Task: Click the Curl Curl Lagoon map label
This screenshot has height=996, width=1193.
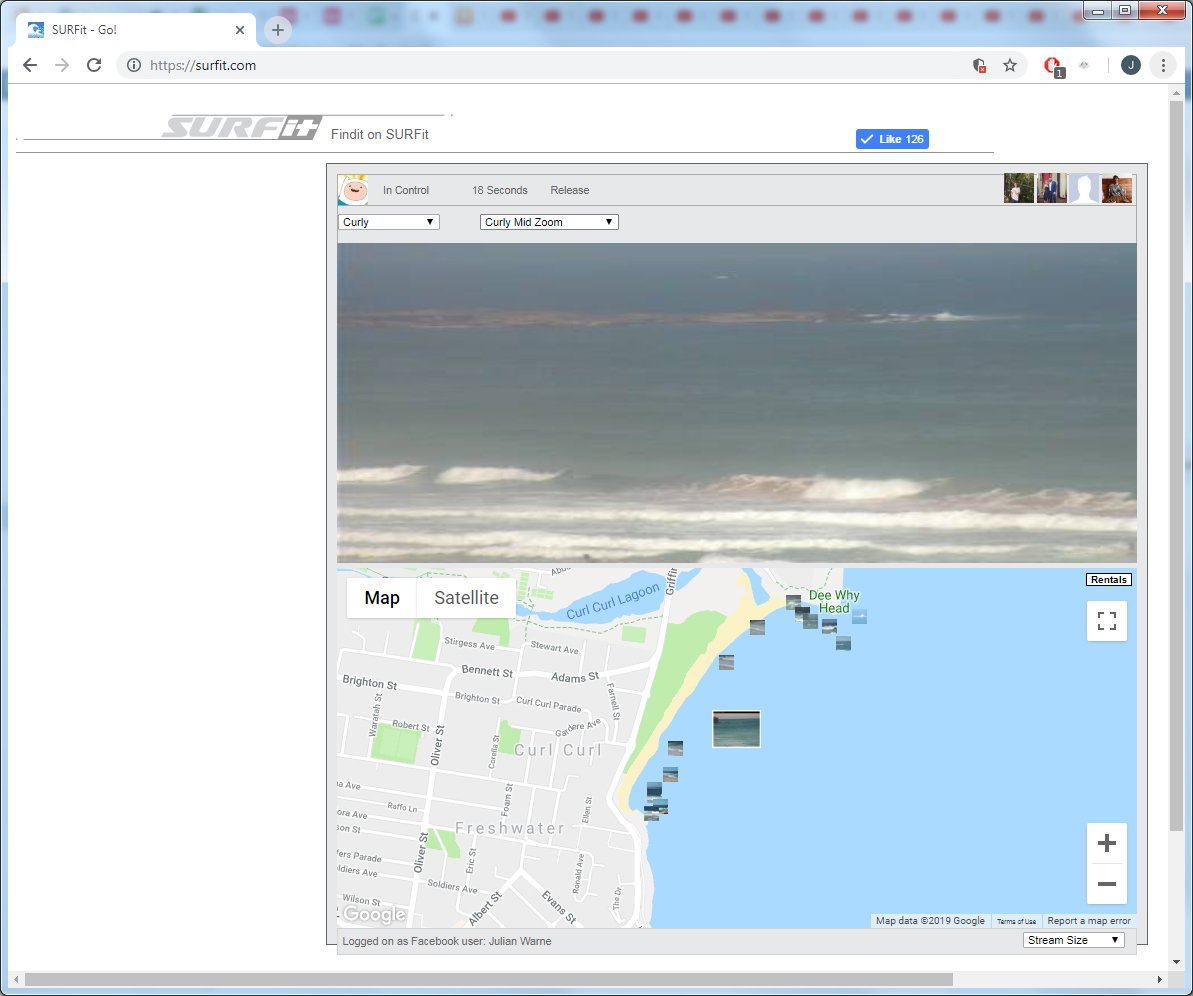Action: point(613,601)
